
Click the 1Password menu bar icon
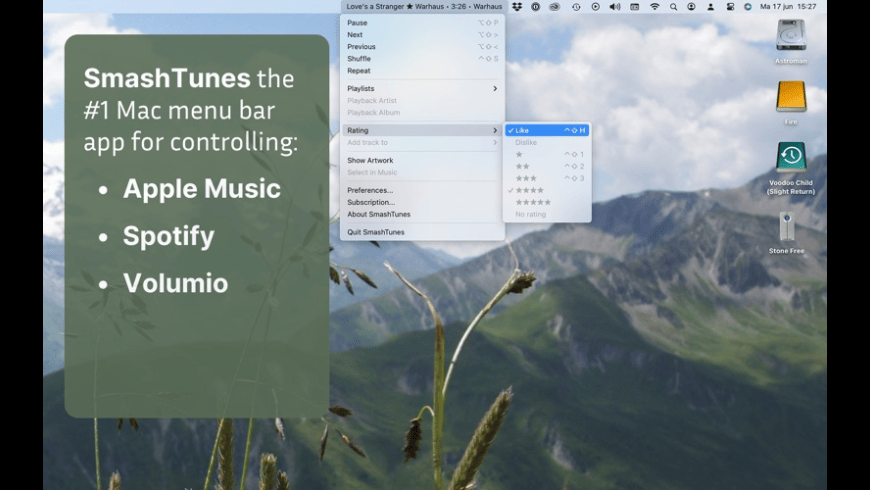click(x=535, y=7)
